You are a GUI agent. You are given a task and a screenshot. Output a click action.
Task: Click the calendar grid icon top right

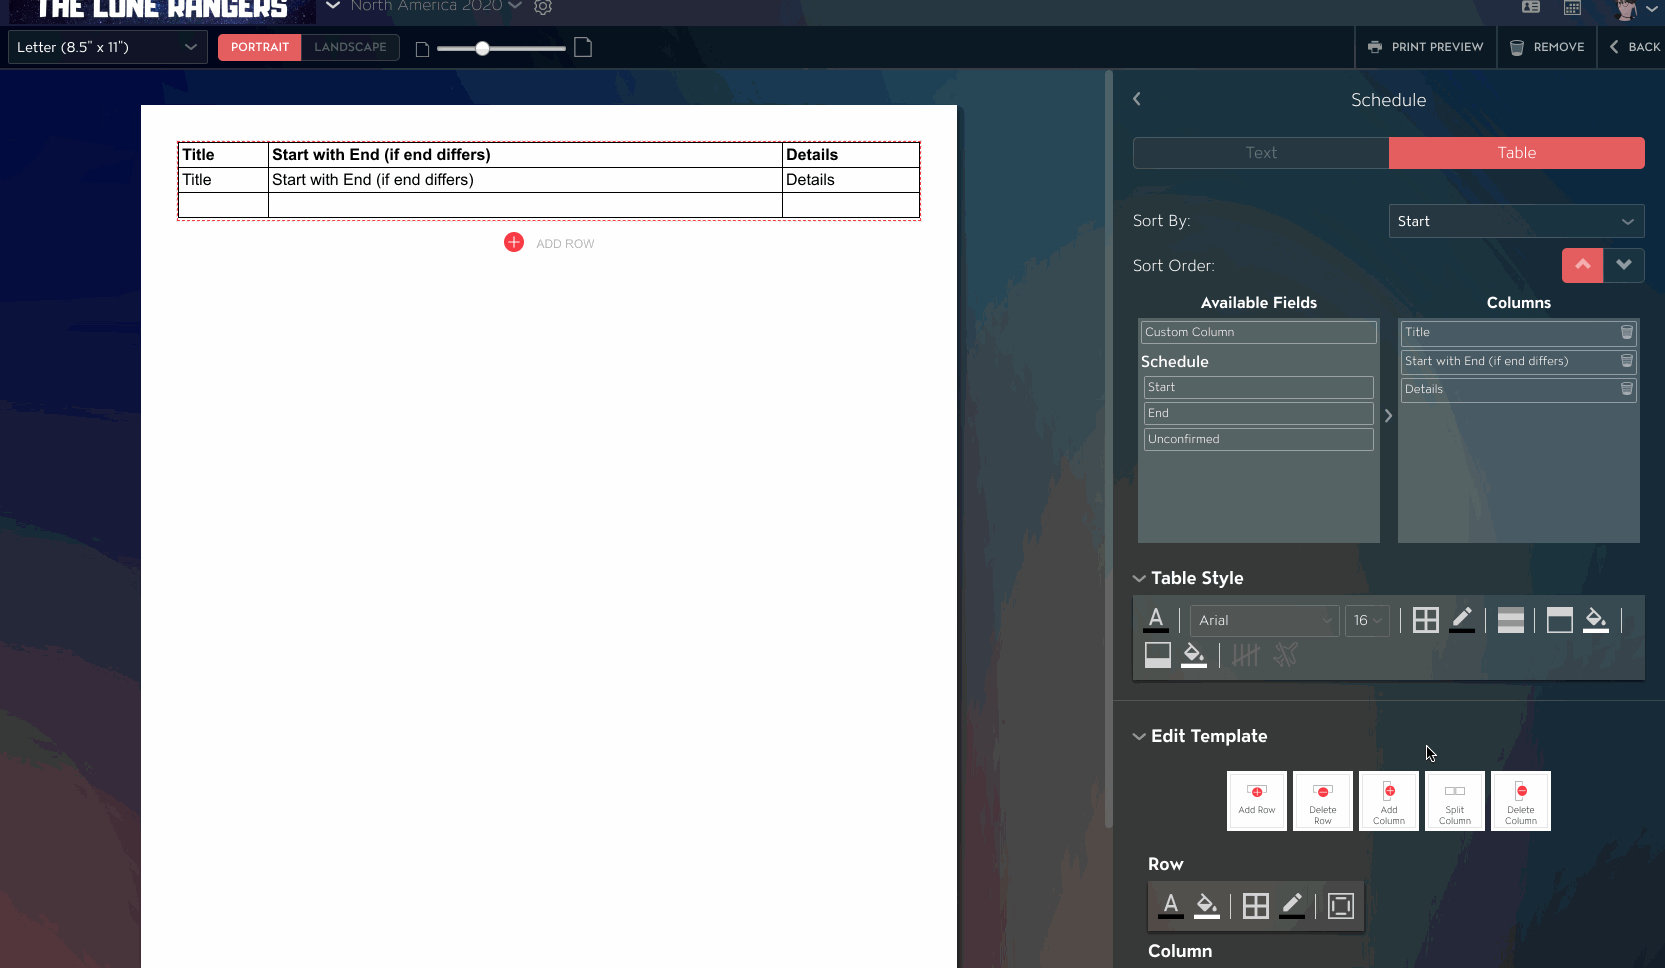pos(1572,7)
